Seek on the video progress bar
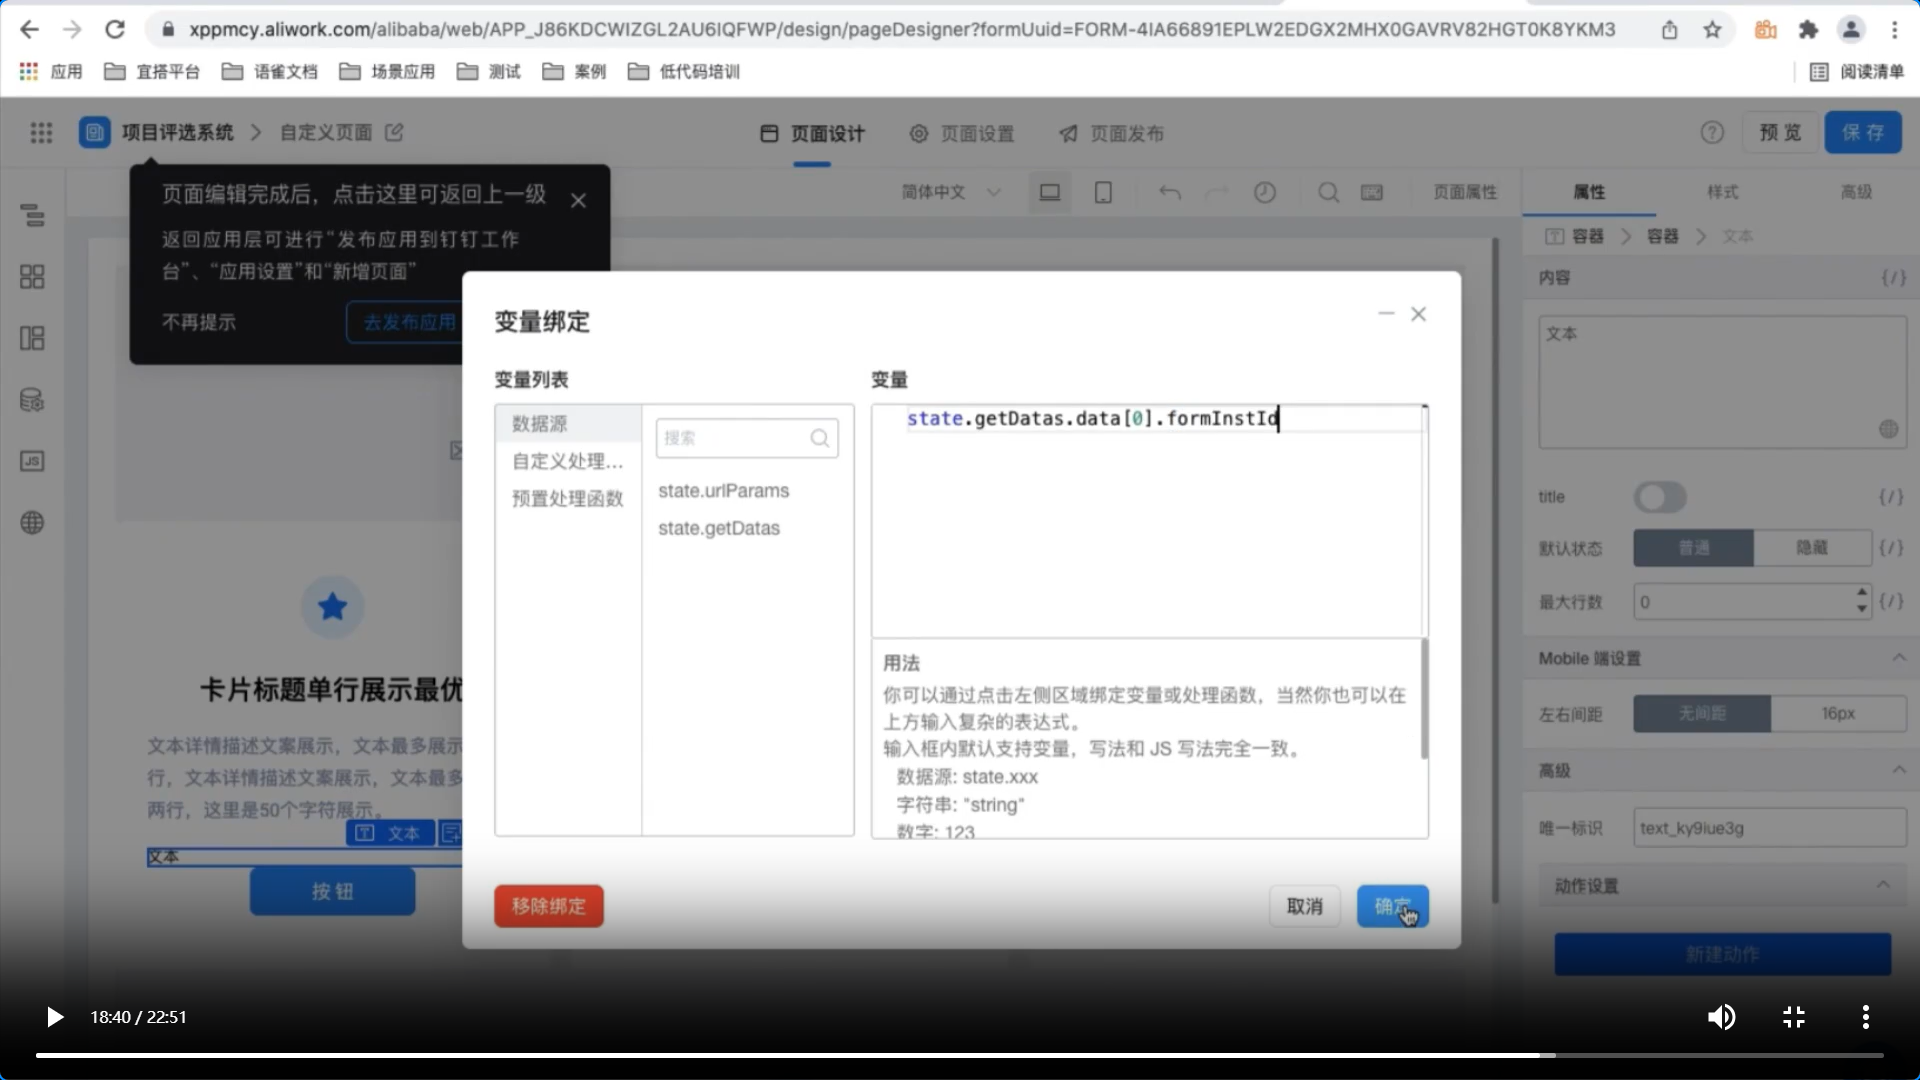This screenshot has width=1920, height=1080. (x=960, y=1055)
